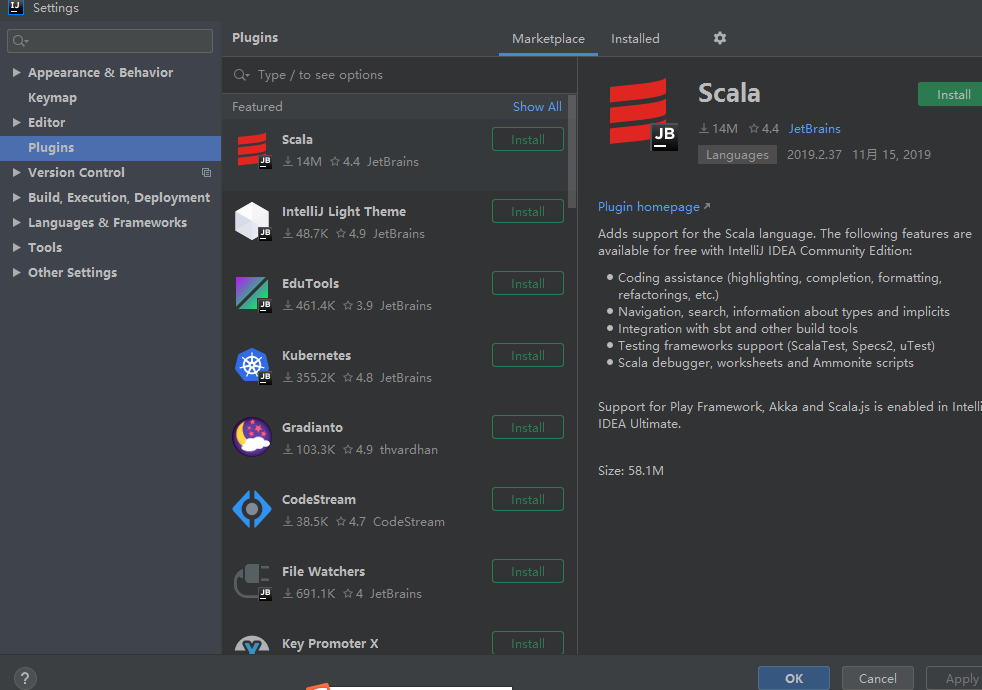
Task: Expand Appearance & Behavior settings
Action: pos(16,73)
